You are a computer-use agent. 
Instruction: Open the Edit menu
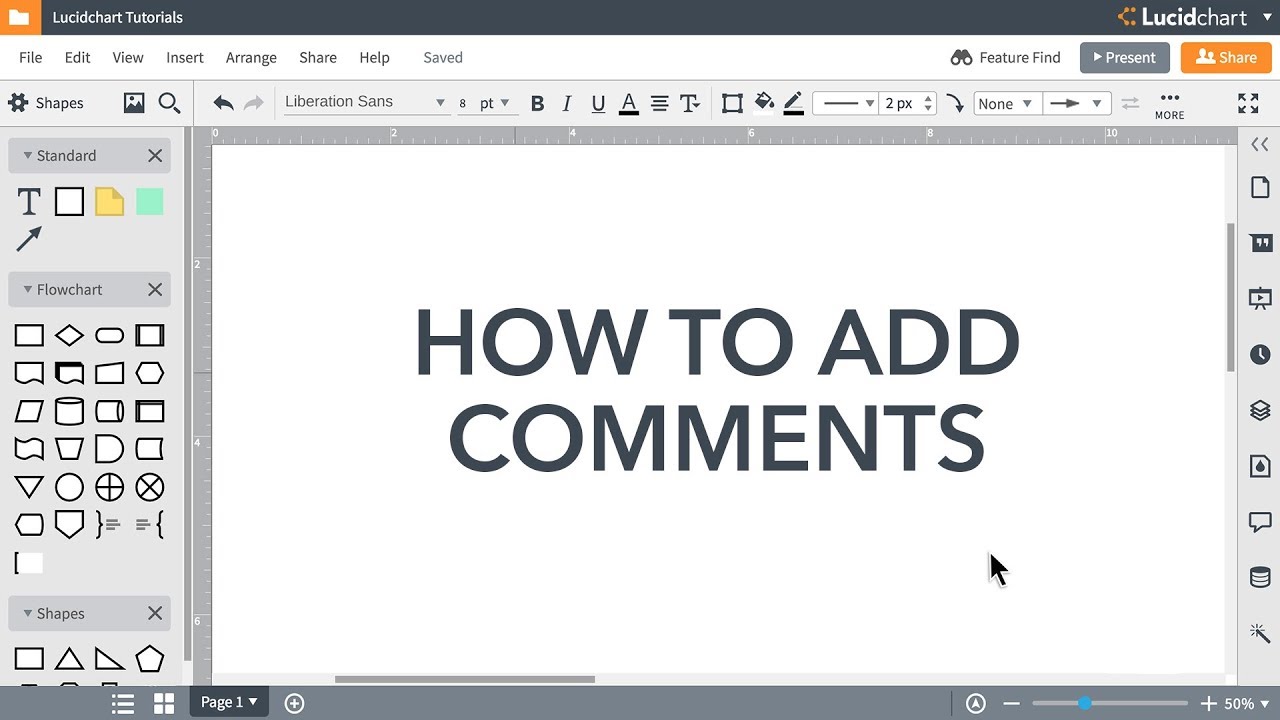click(x=77, y=58)
